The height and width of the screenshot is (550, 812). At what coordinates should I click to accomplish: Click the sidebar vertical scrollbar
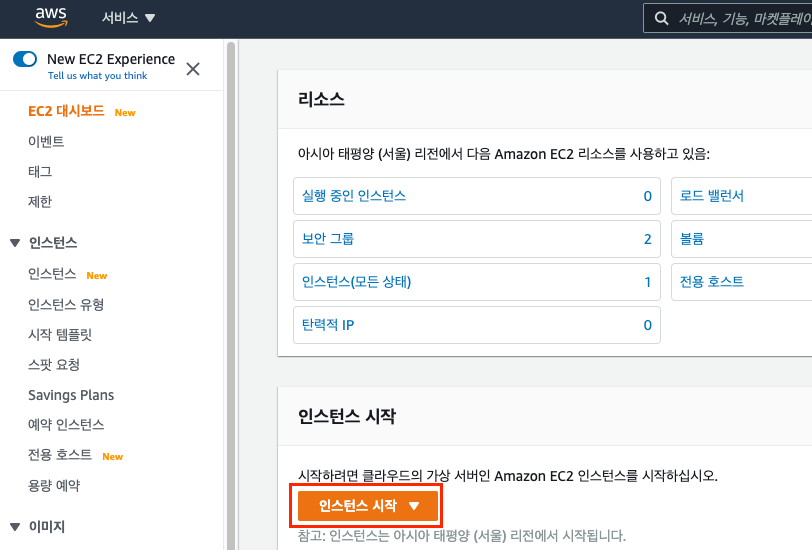coord(231,295)
